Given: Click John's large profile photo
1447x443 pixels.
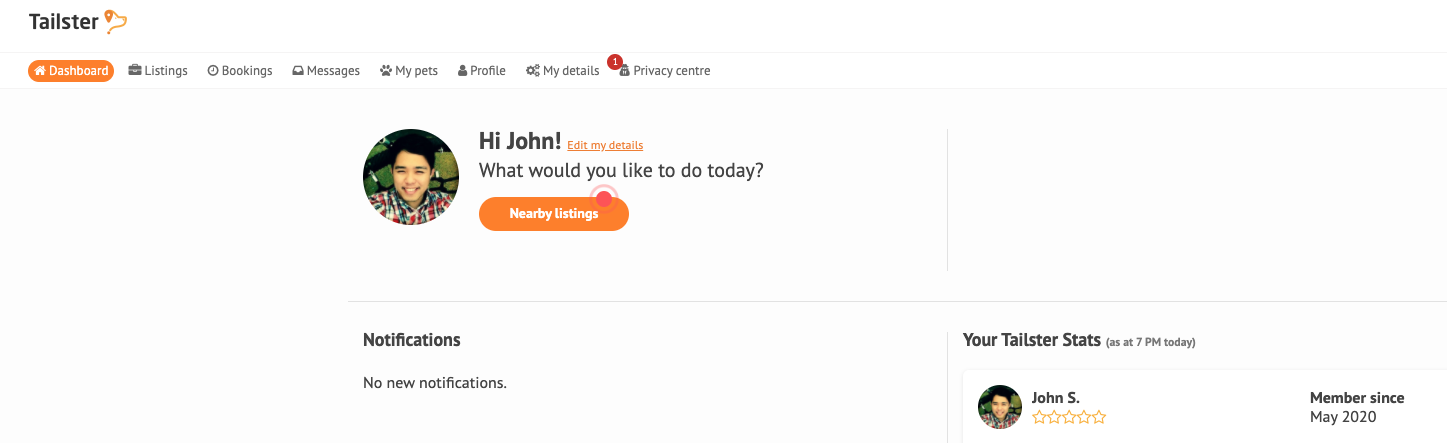Looking at the screenshot, I should tap(411, 177).
